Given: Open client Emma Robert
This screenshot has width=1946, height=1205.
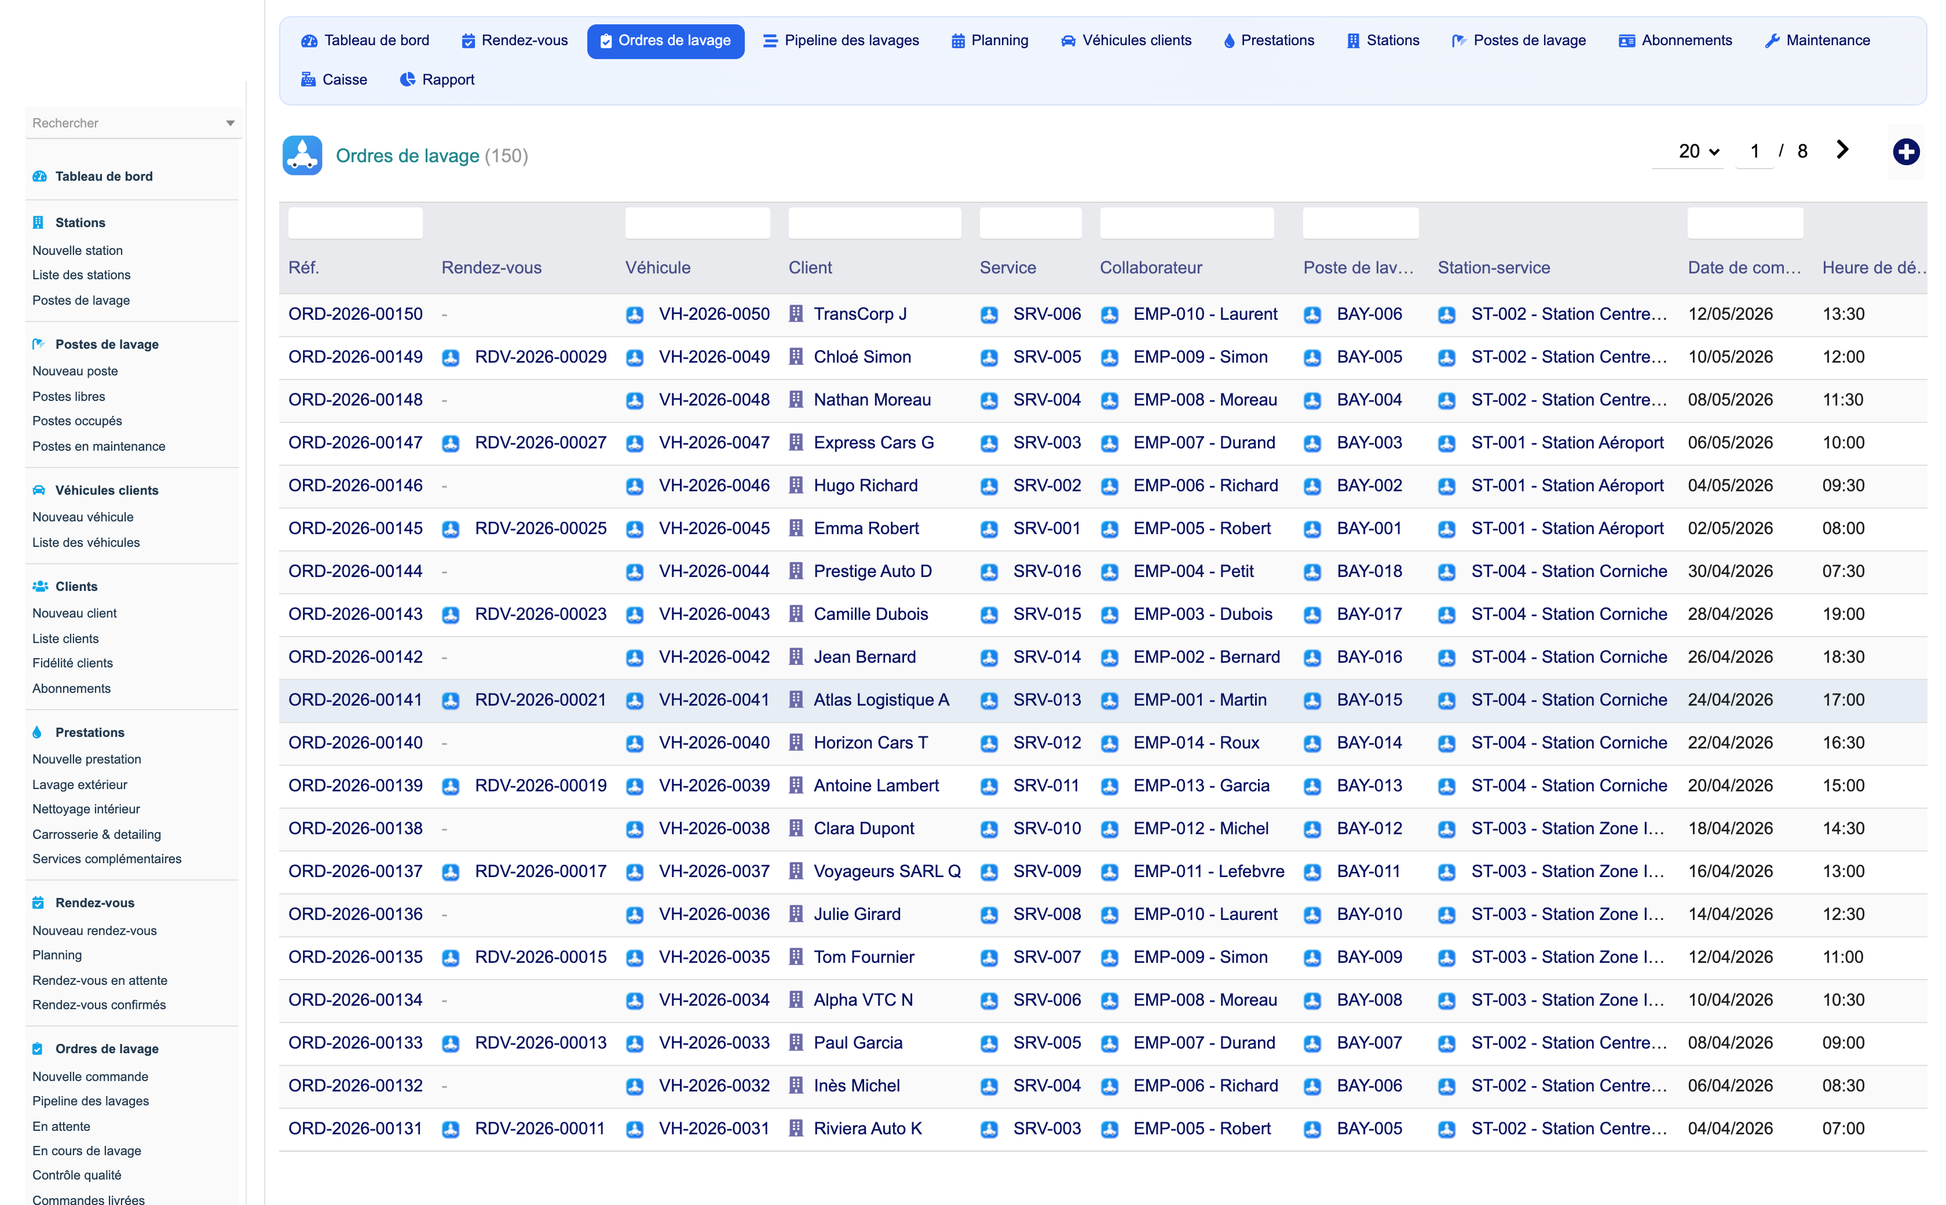Looking at the screenshot, I should point(866,529).
